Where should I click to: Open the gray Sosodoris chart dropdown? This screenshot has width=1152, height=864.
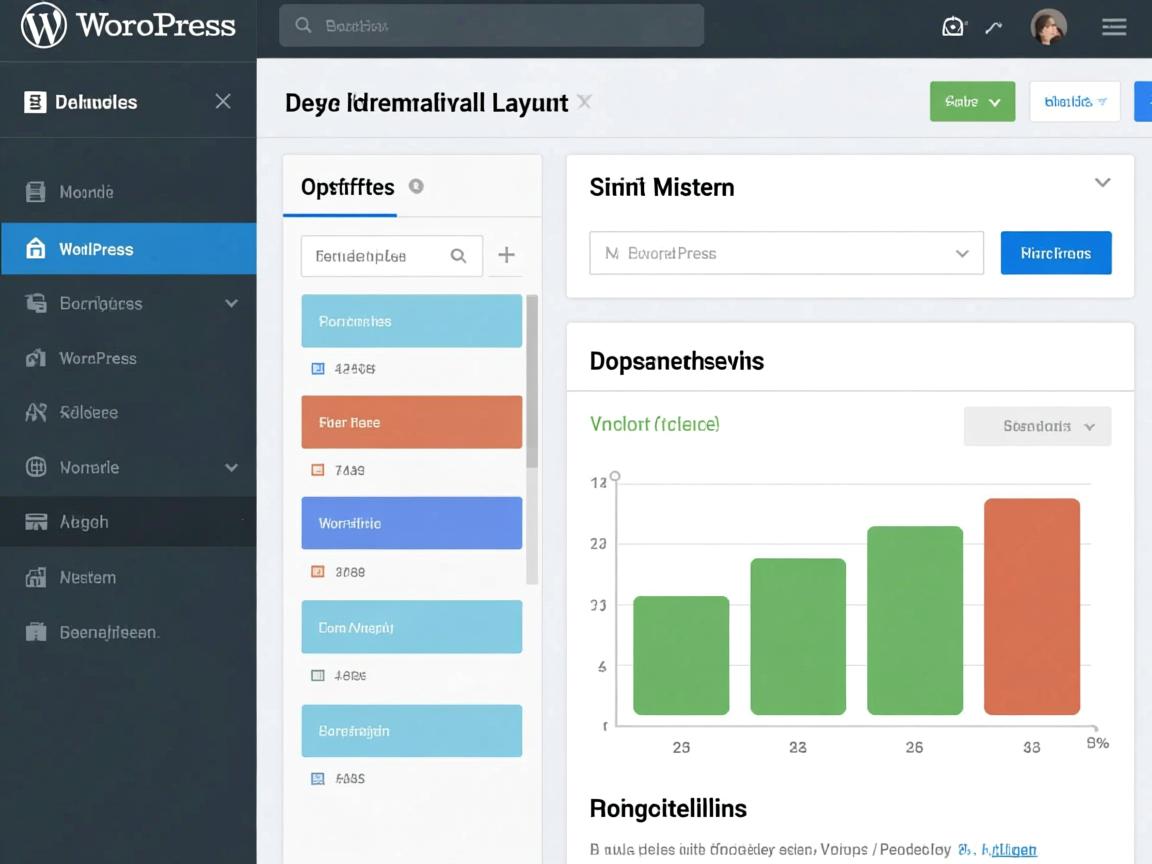click(x=1037, y=426)
